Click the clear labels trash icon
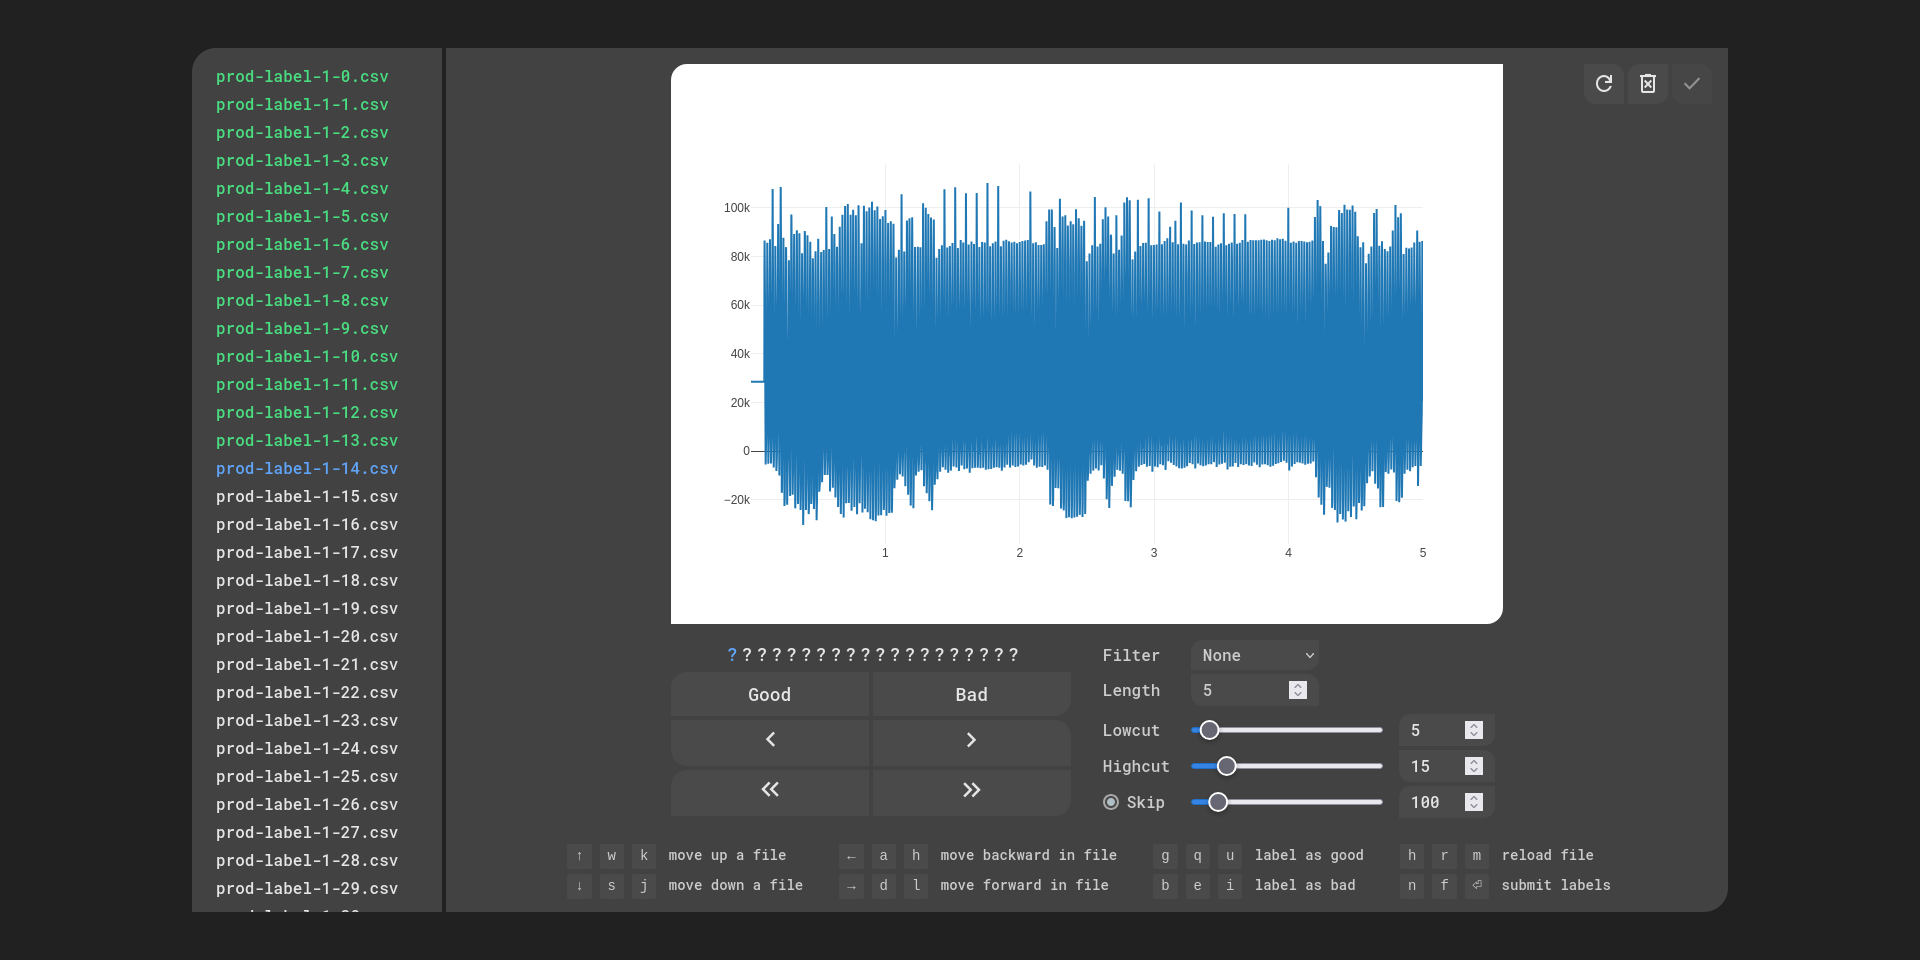 point(1647,84)
